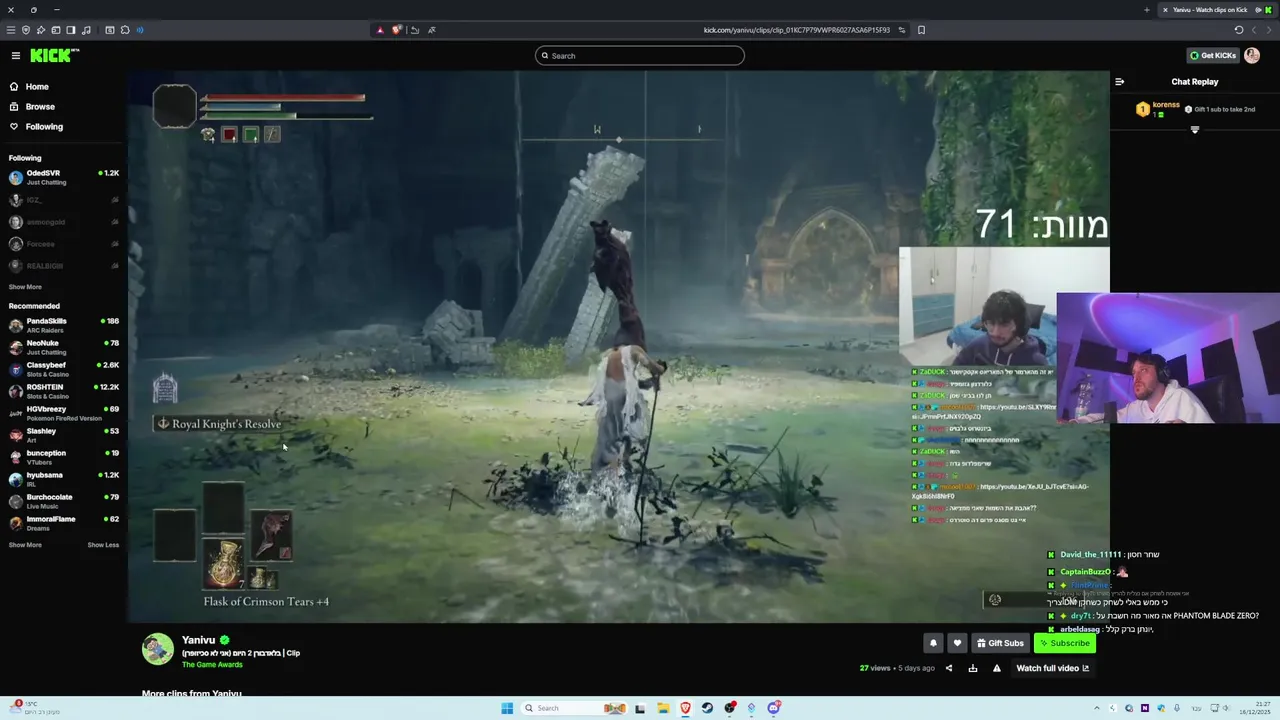Expand recommended list with Show More
Screen dimensions: 1280x720
(x=25, y=545)
